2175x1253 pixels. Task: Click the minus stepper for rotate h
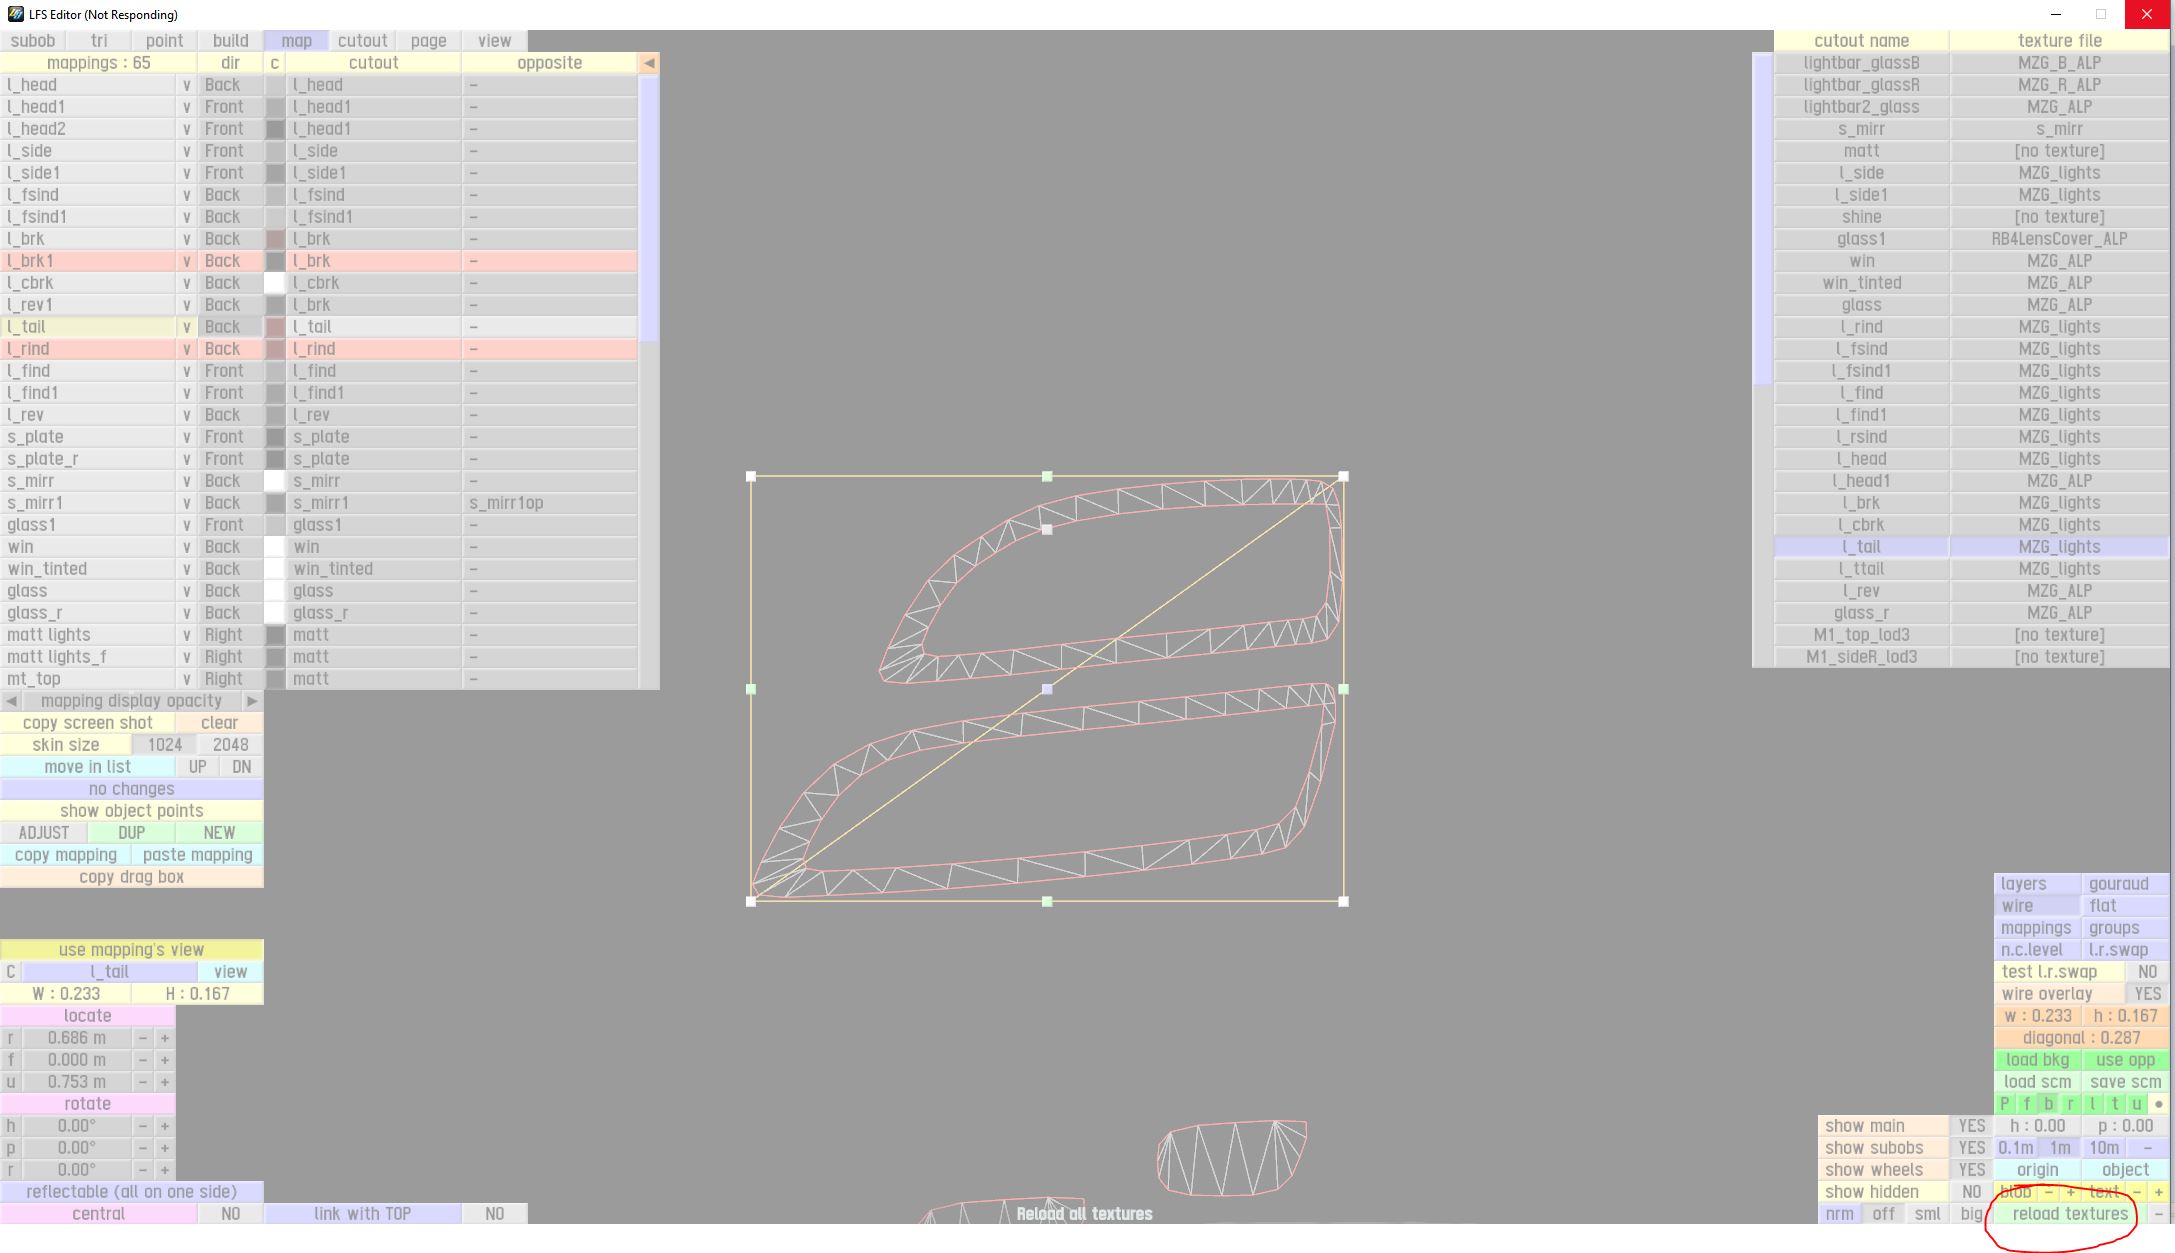[x=143, y=1126]
